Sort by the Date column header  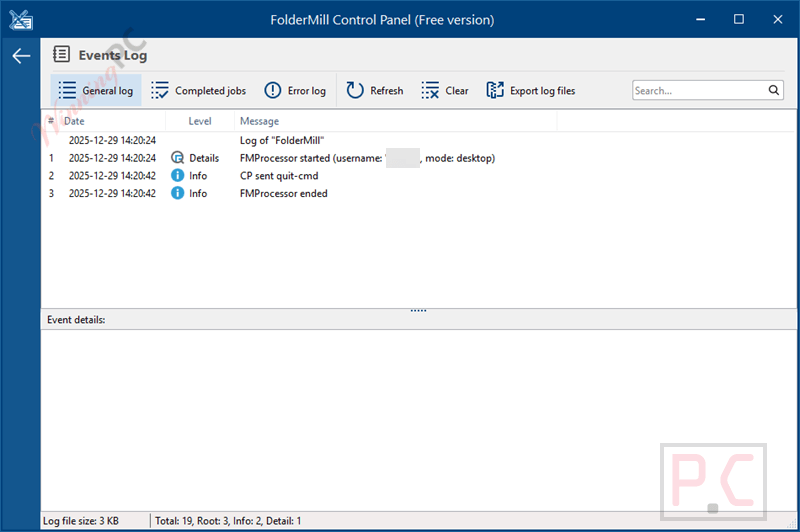(x=74, y=121)
